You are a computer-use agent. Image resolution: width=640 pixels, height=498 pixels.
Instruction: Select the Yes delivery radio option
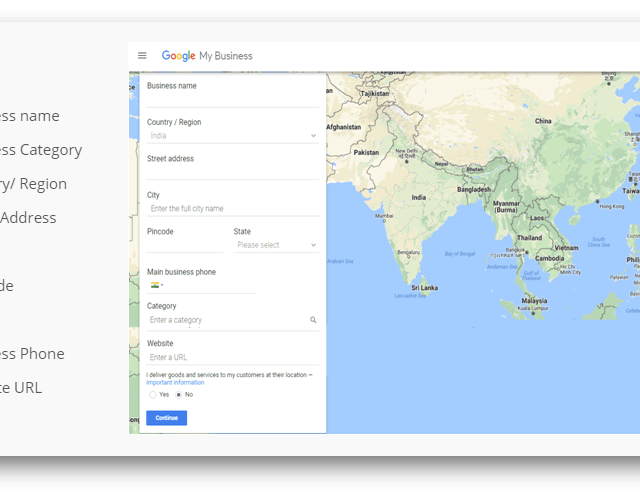pos(153,395)
